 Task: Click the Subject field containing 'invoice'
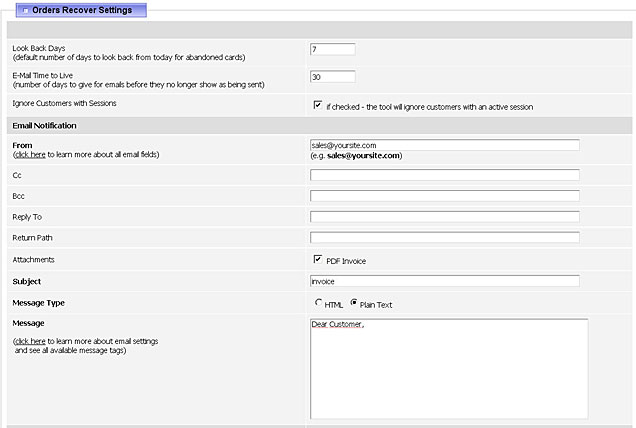tap(445, 281)
